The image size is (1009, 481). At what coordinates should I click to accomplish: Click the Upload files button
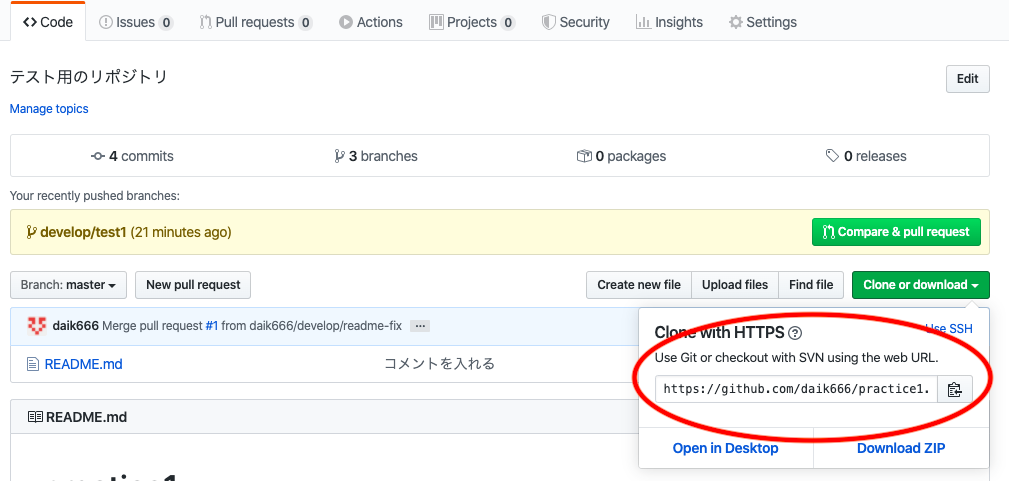click(x=735, y=285)
